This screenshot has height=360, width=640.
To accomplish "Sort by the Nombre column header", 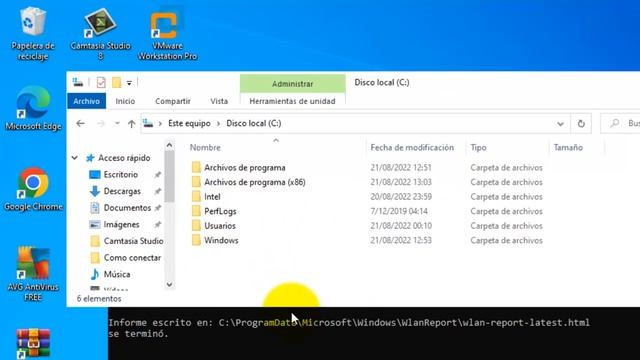I will pos(205,147).
